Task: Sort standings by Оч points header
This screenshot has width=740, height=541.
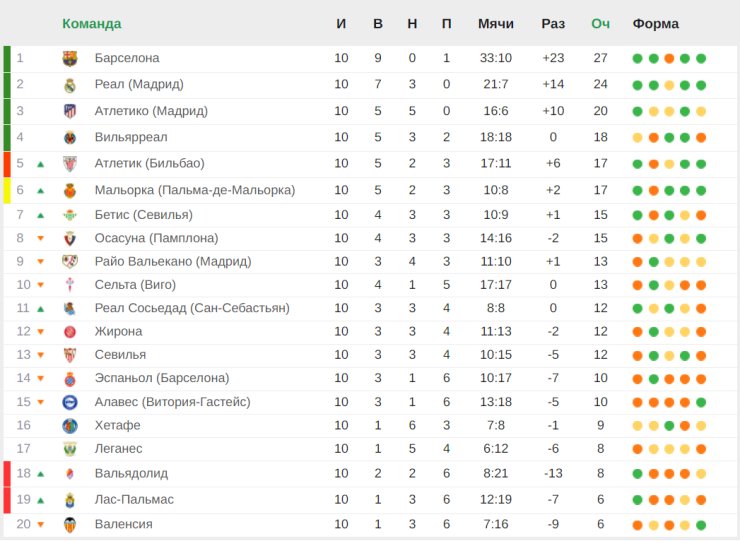Action: (x=600, y=24)
